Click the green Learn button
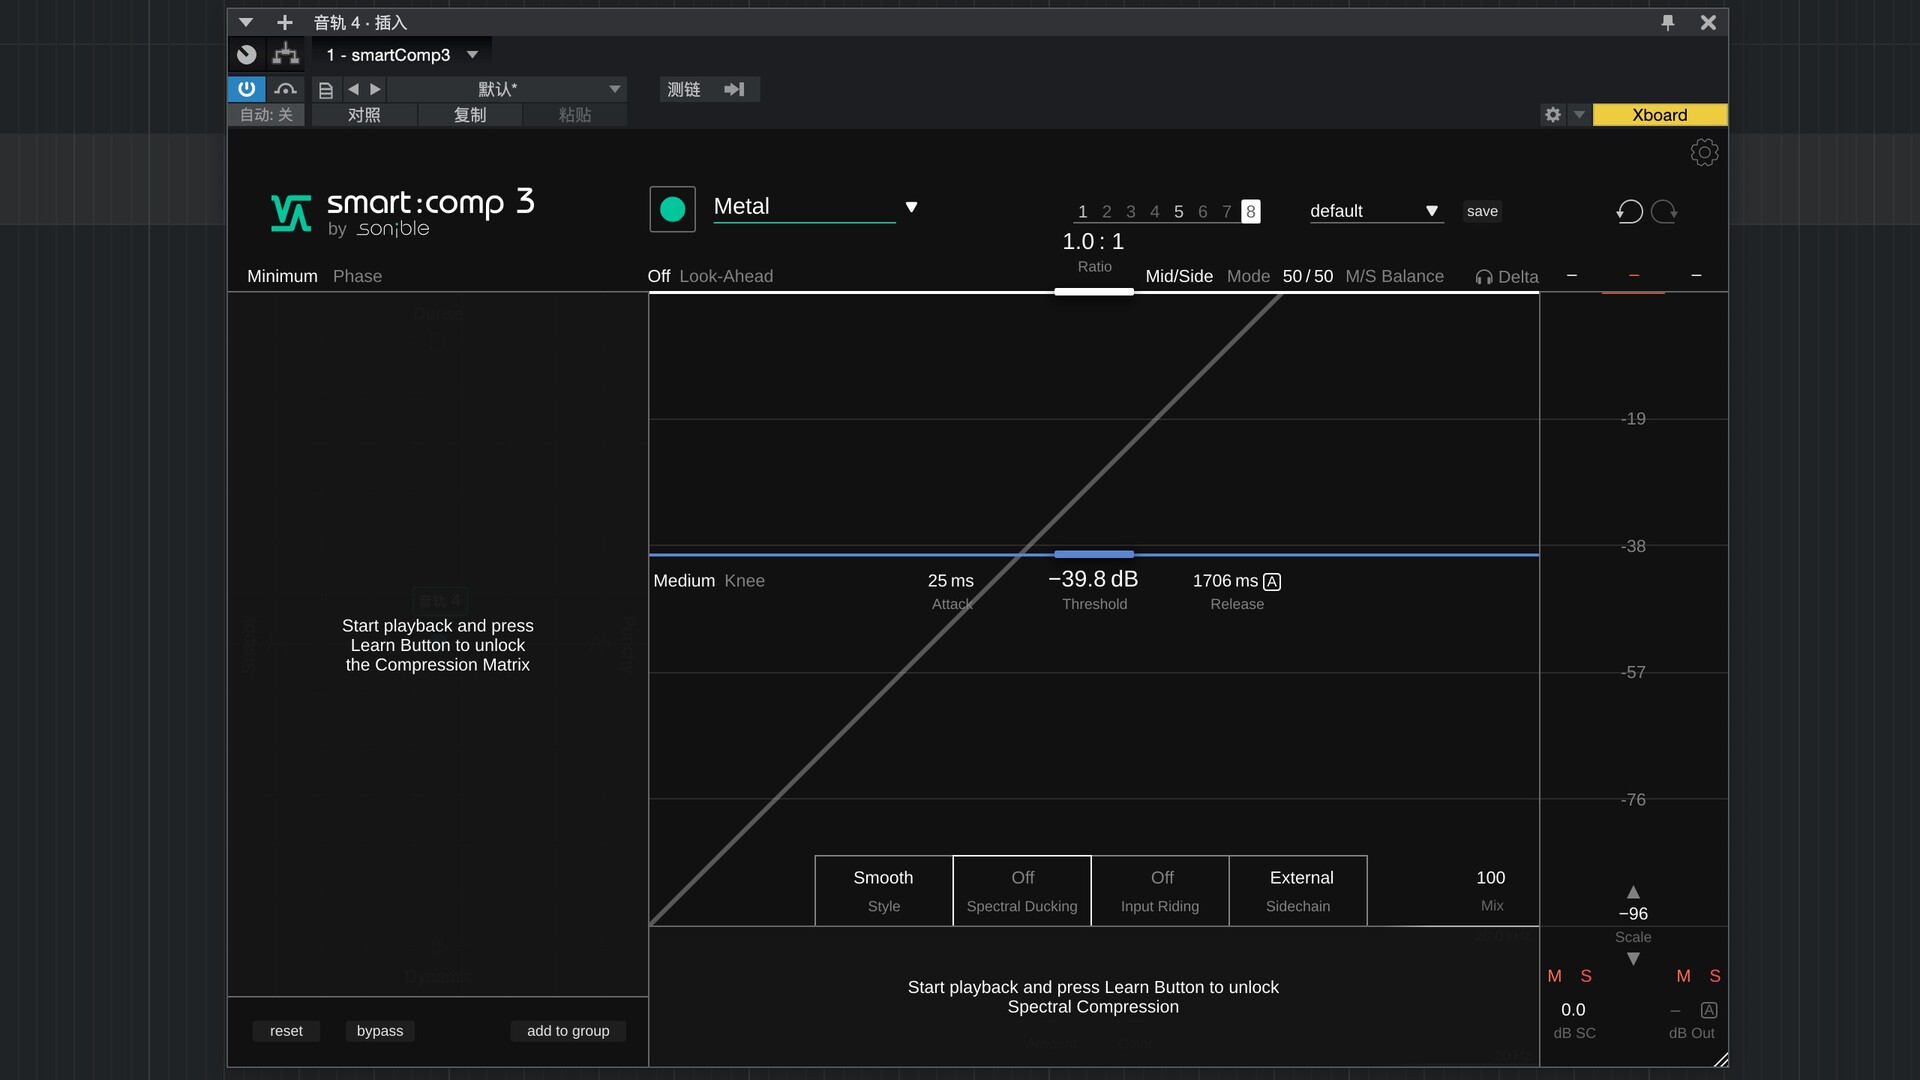Image resolution: width=1920 pixels, height=1080 pixels. [672, 209]
